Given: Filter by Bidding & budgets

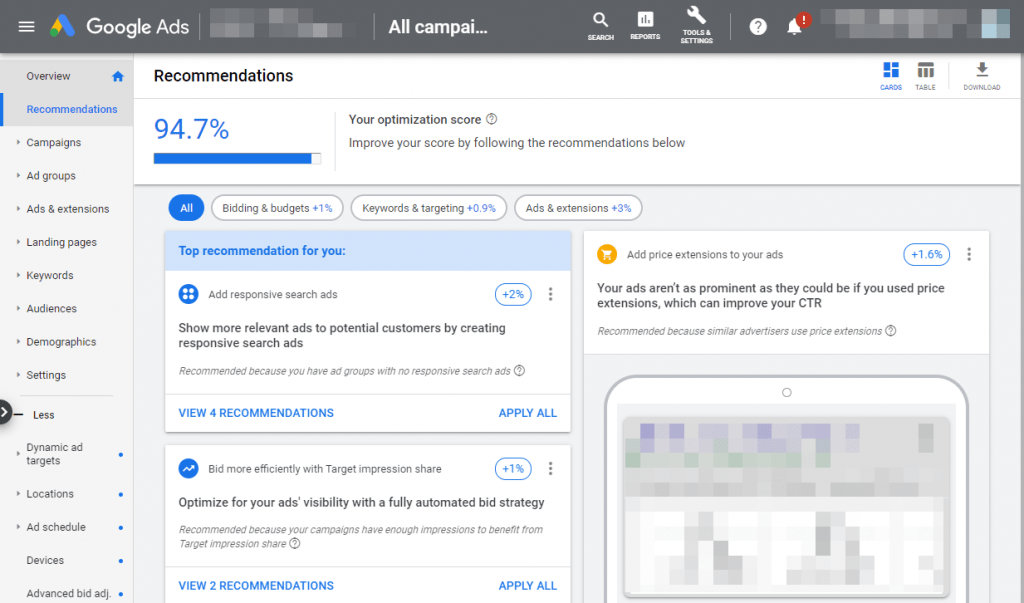Looking at the screenshot, I should point(277,208).
